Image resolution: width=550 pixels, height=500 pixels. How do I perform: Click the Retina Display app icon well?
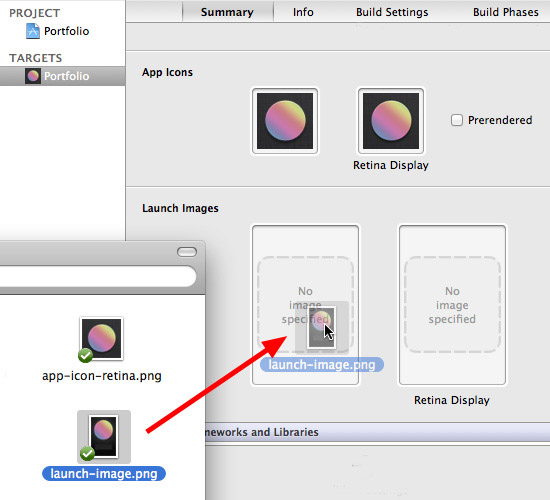coord(391,121)
